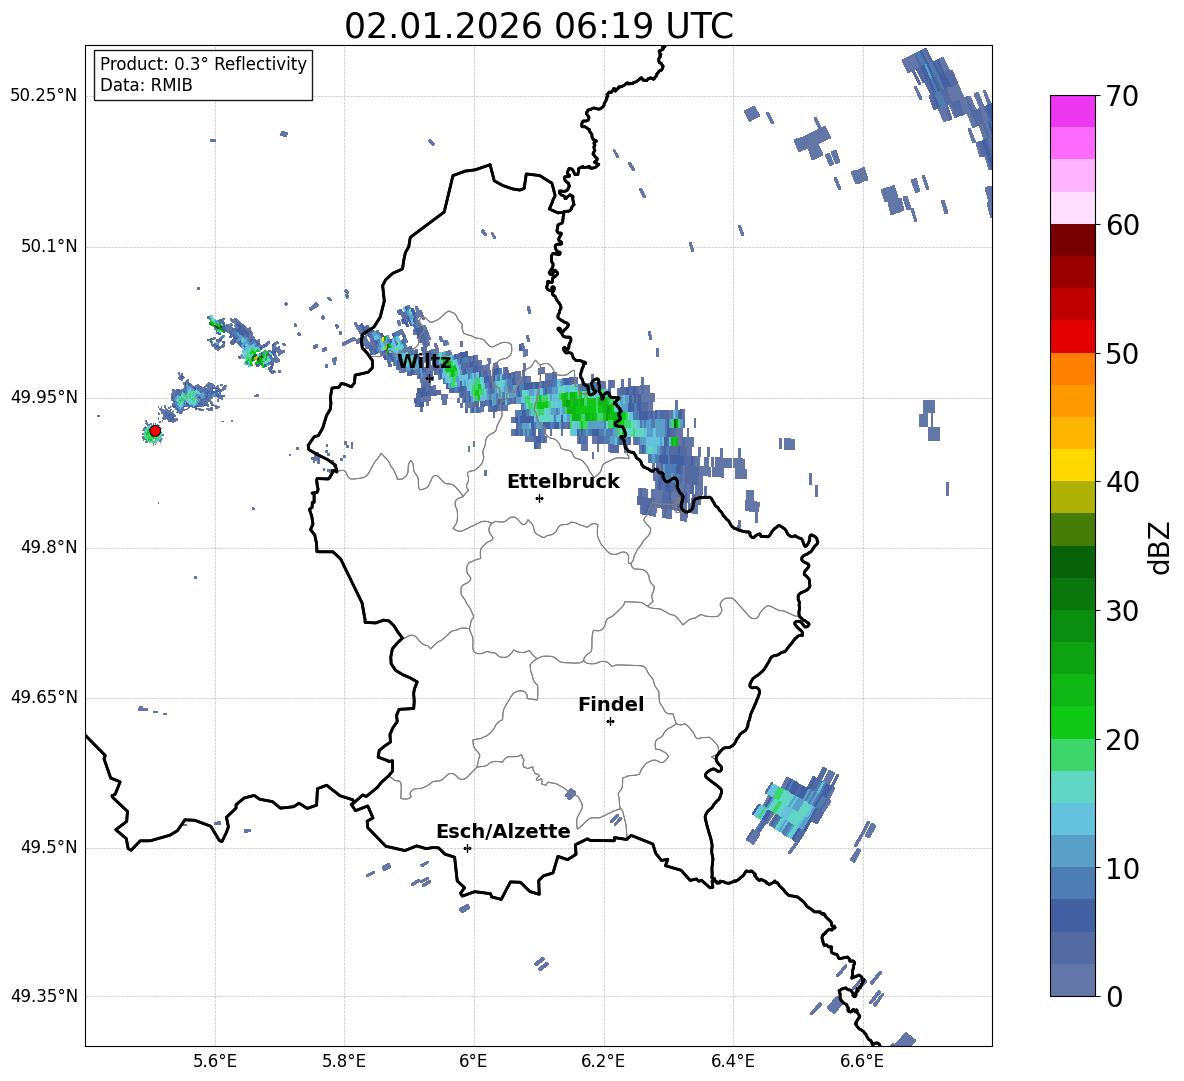Screen dimensions: 1184x1081
Task: Click the 5.8°E longitude label
Action: tap(344, 1061)
